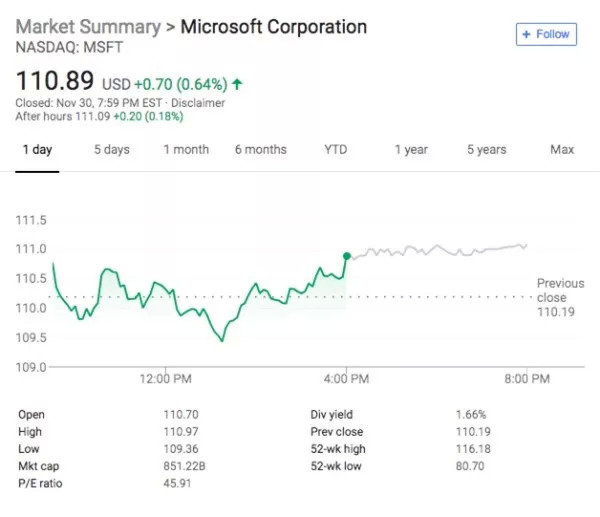Click the 4:00 PM axis label
Screen dimensions: 600x517
coord(347,379)
